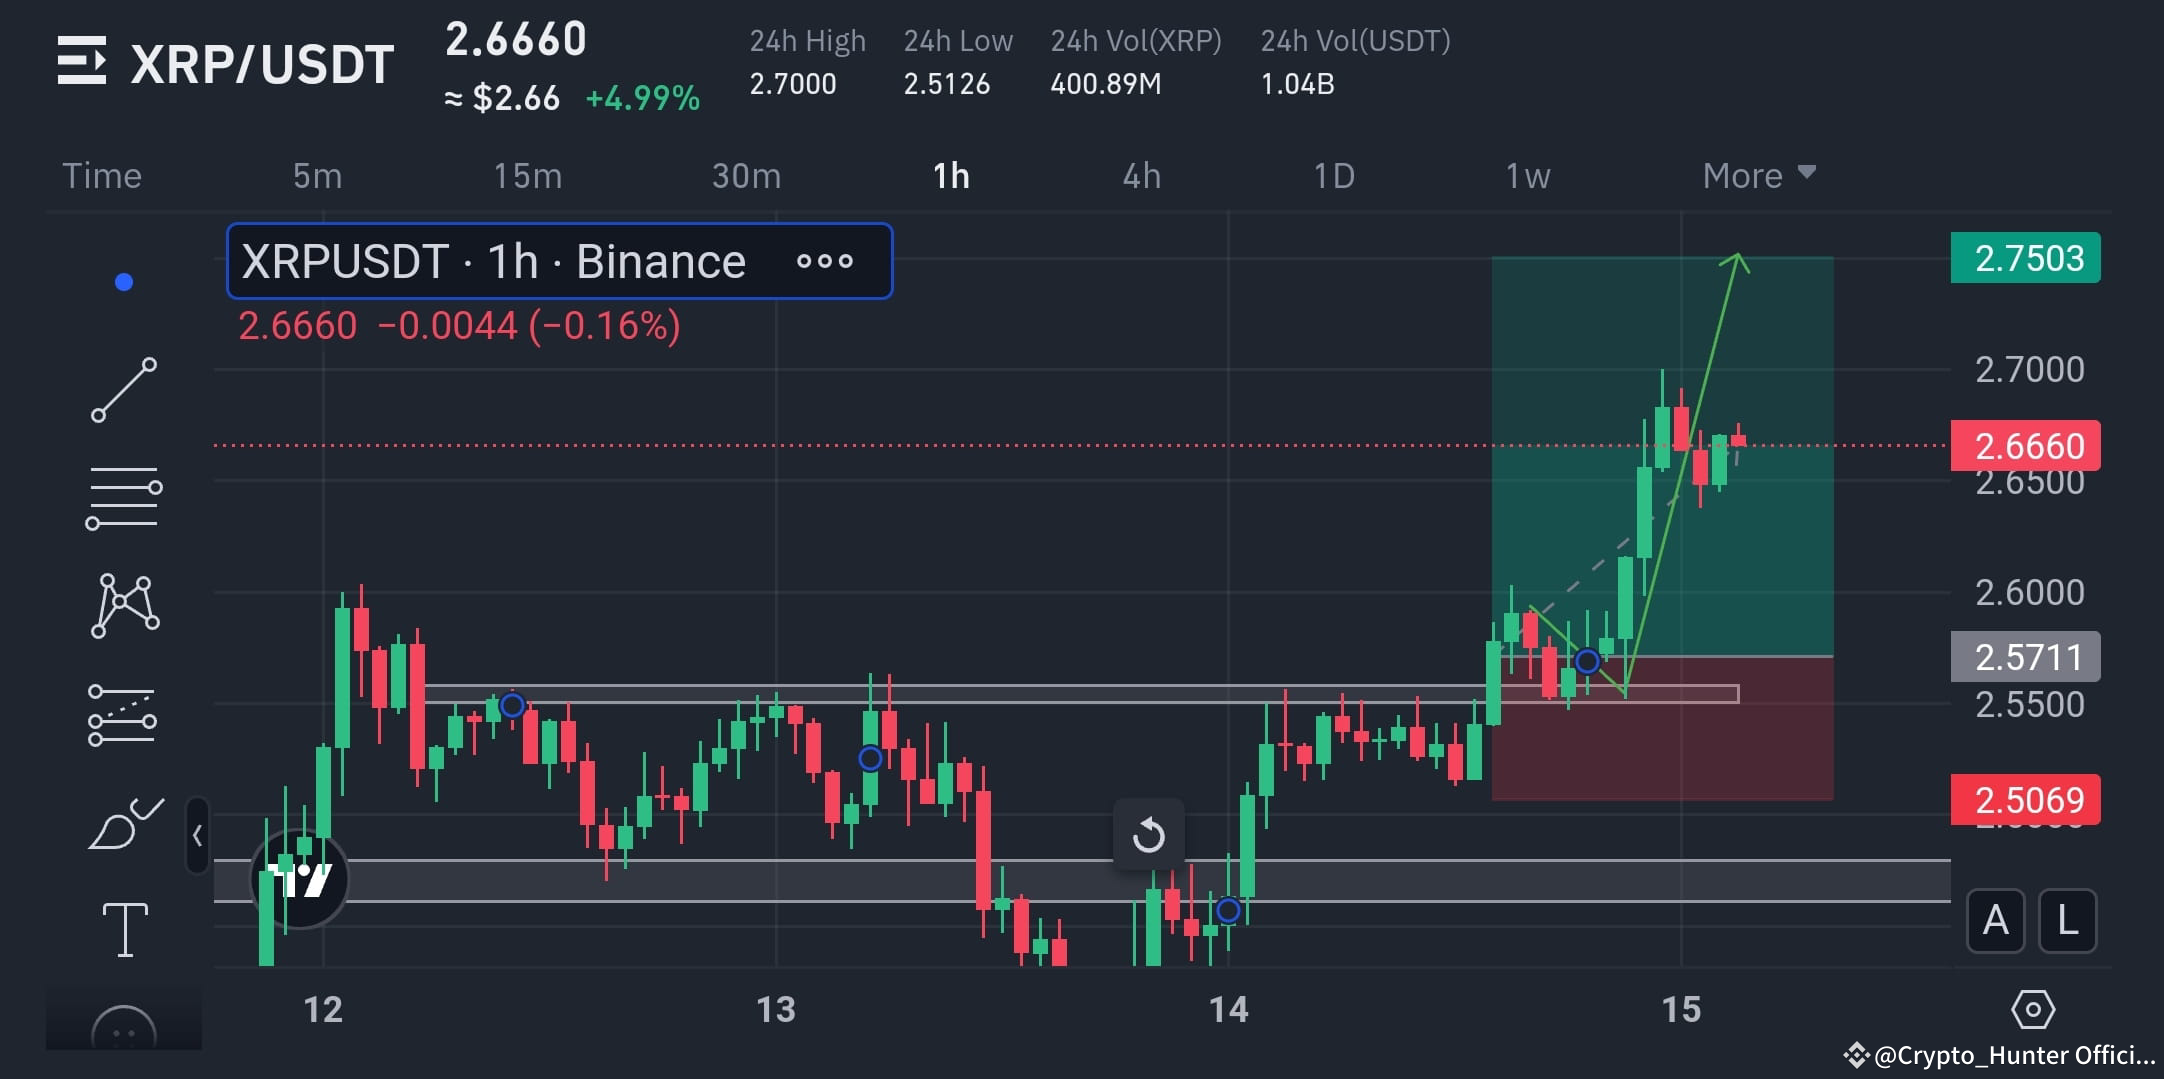
Task: Switch to the 15m timeframe tab
Action: tap(527, 175)
